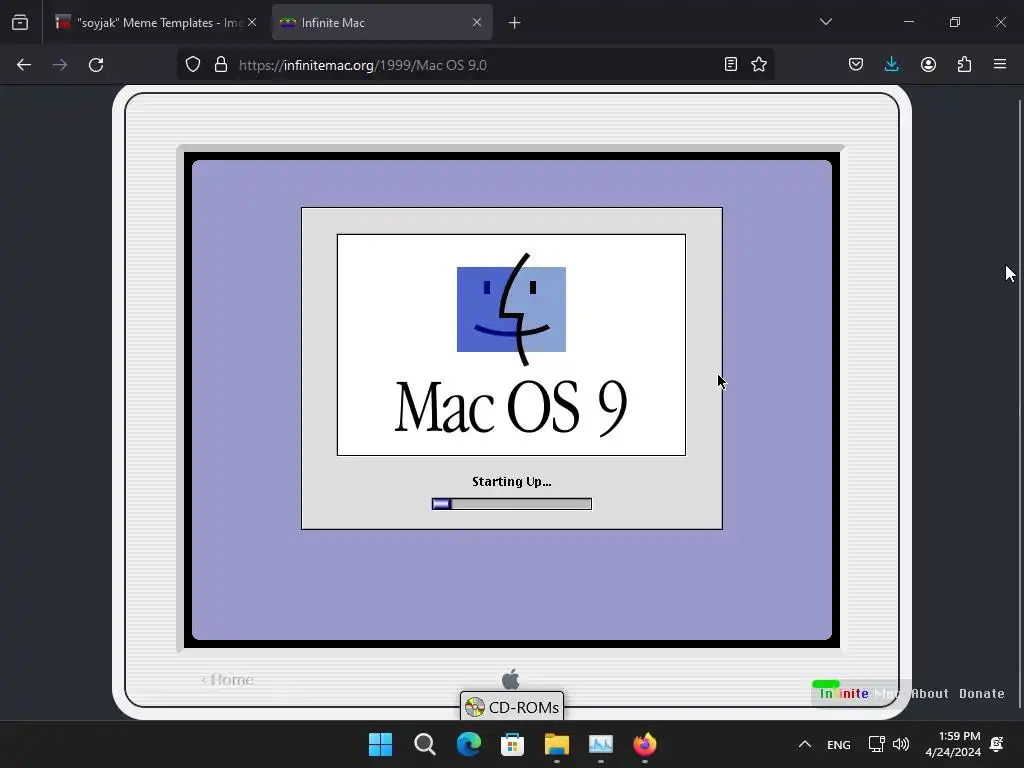This screenshot has width=1024, height=768.
Task: Click the Home link below the screen
Action: (227, 680)
